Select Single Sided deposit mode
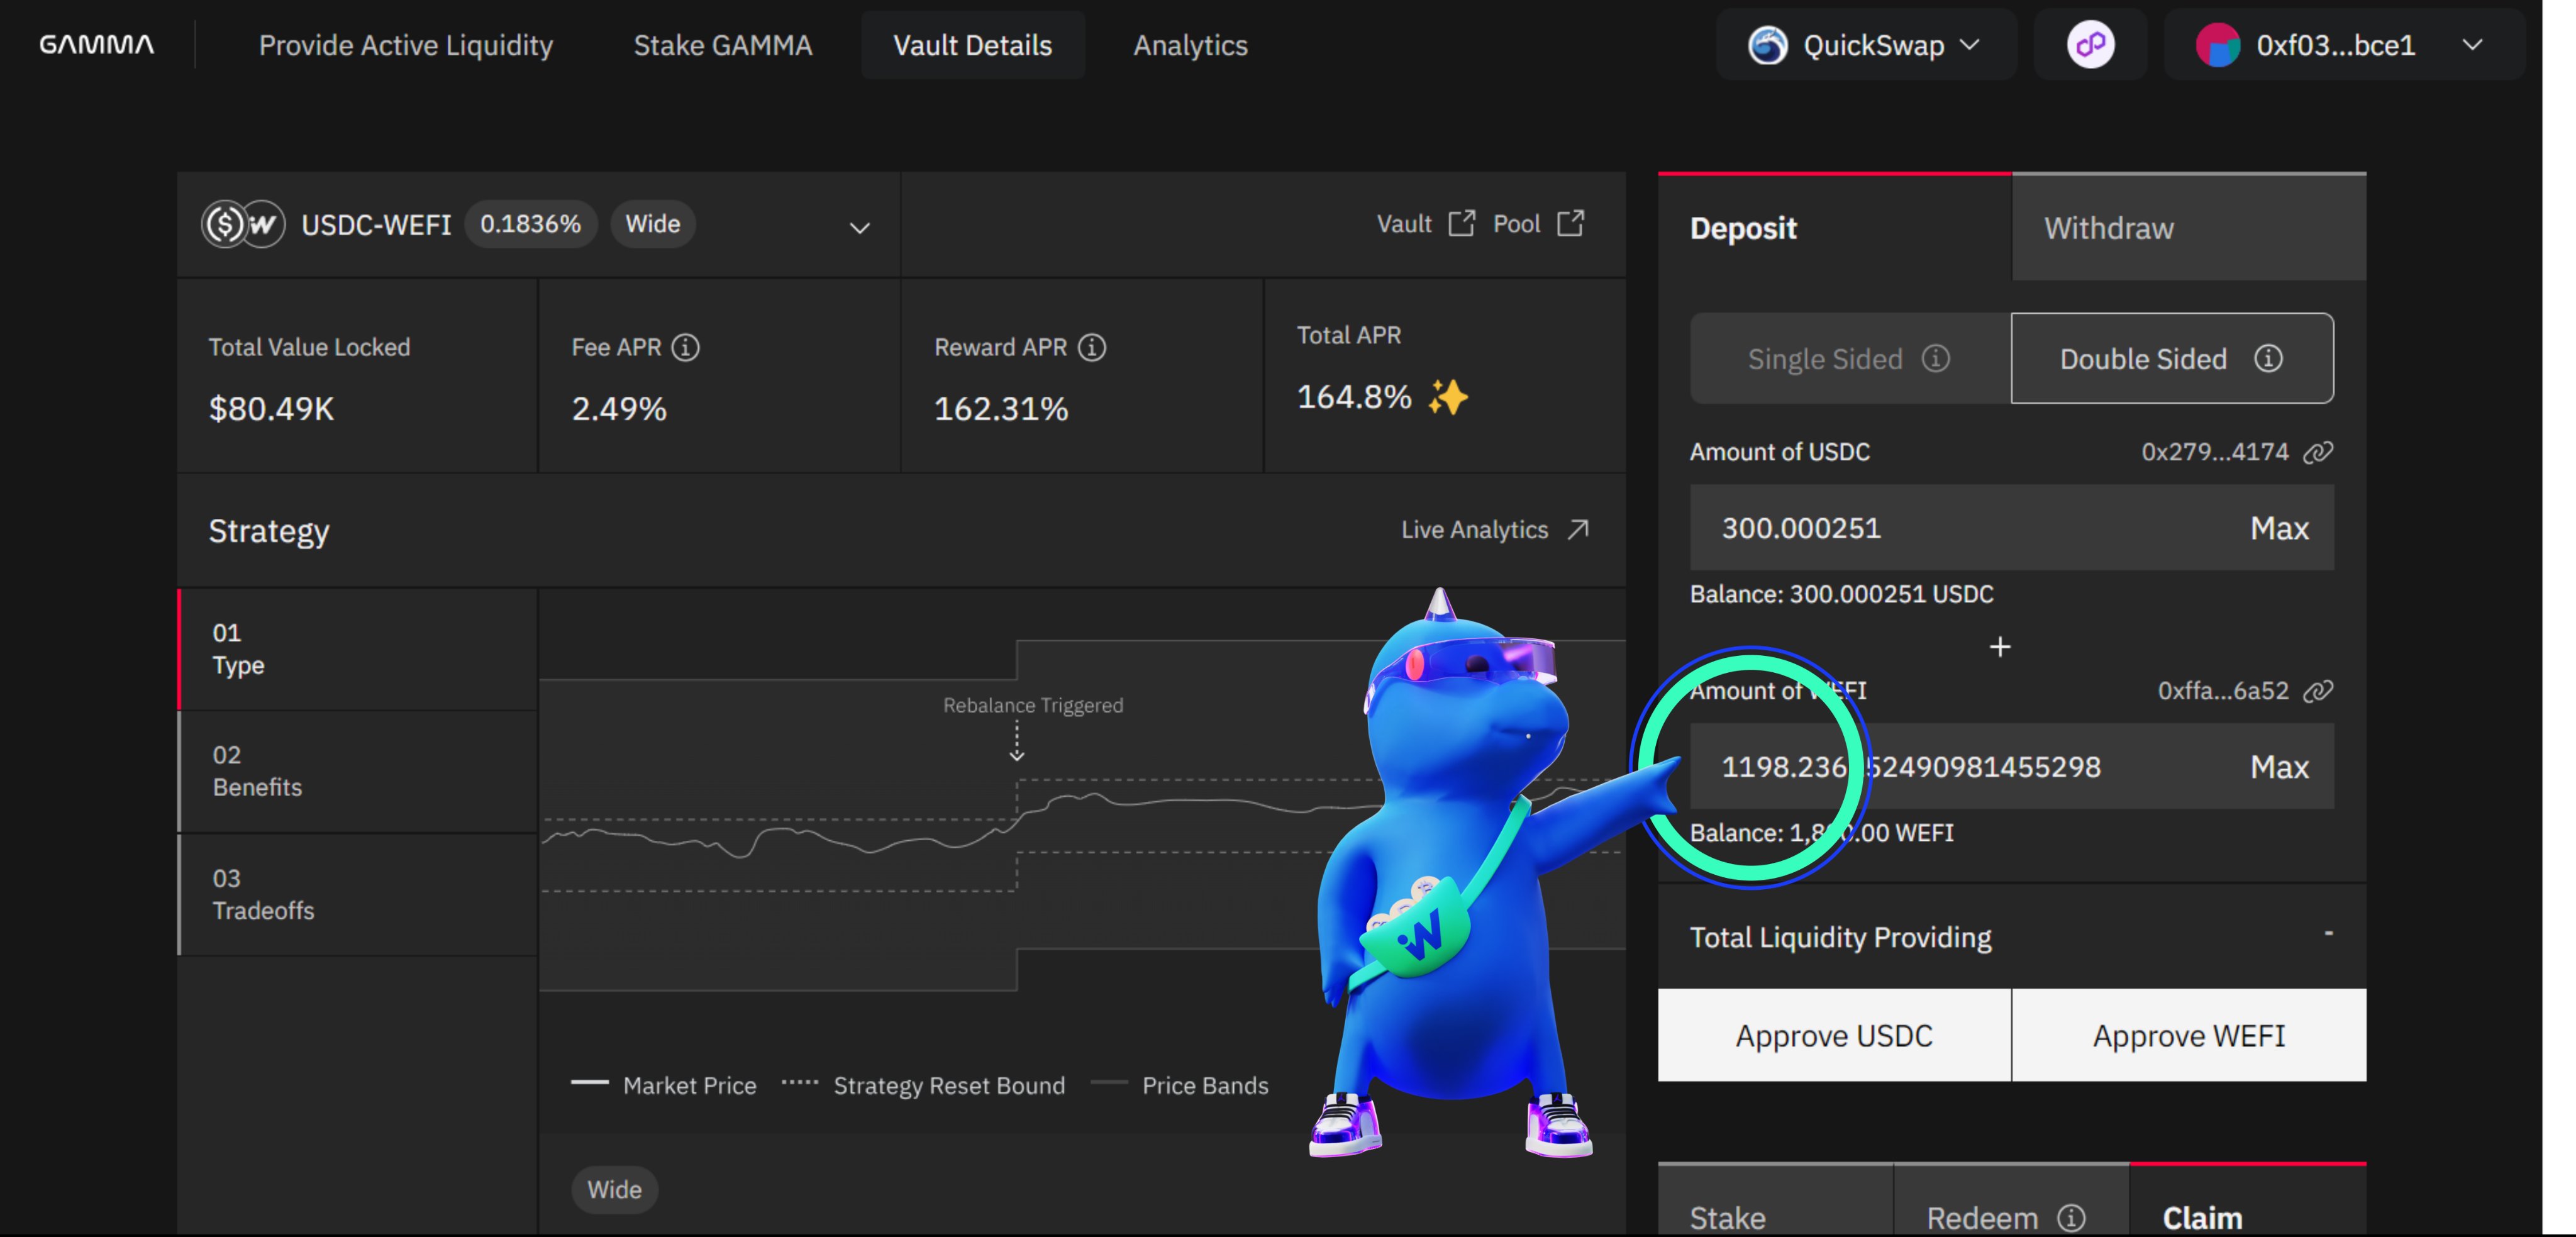 click(1850, 358)
